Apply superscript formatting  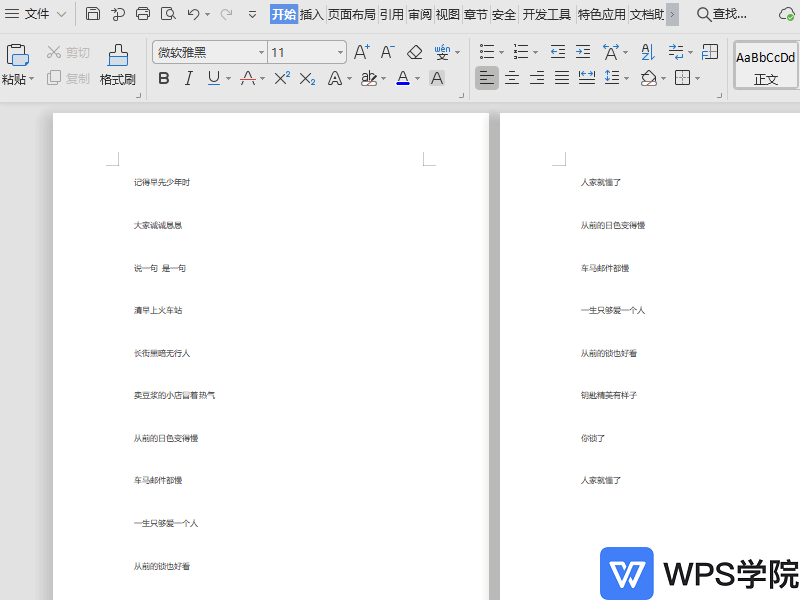(x=282, y=78)
